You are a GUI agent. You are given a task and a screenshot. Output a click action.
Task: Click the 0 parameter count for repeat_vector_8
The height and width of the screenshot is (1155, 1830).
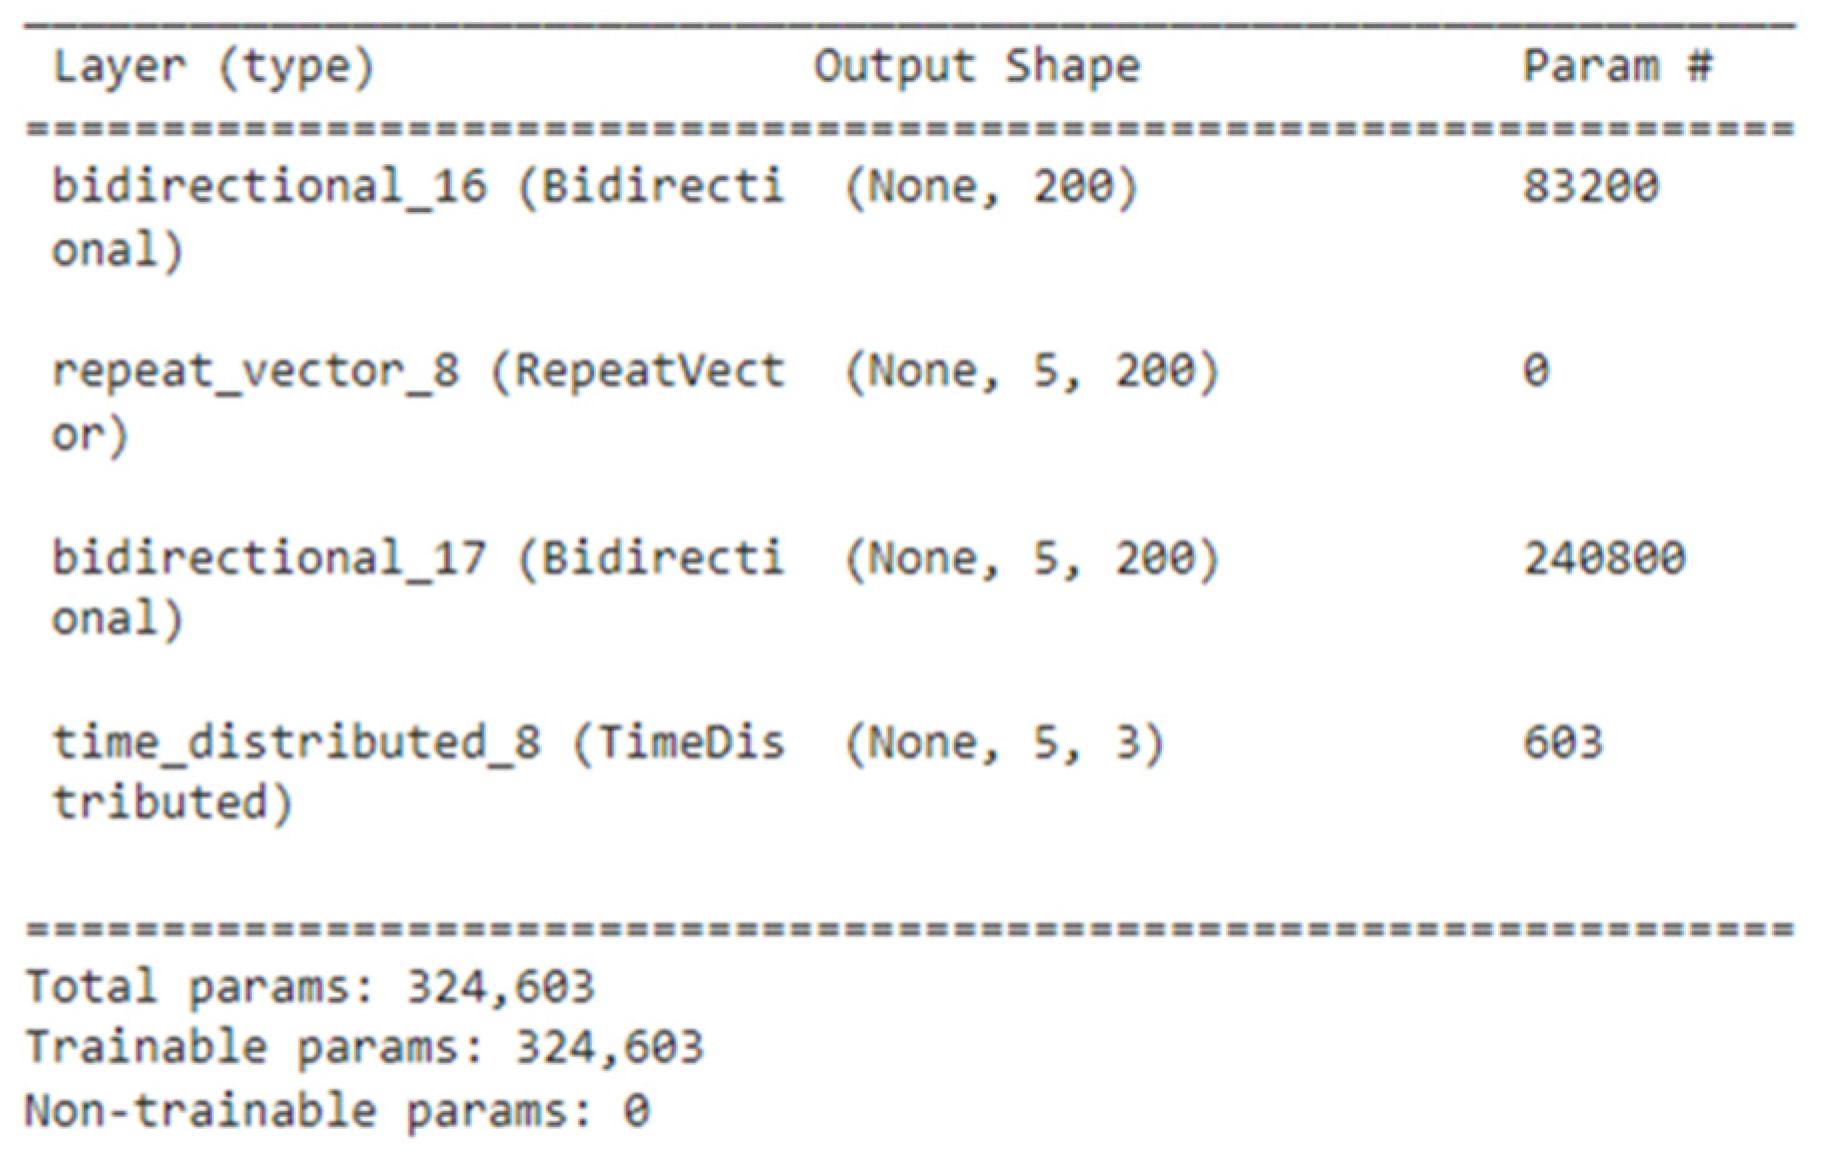pyautogui.click(x=1536, y=372)
